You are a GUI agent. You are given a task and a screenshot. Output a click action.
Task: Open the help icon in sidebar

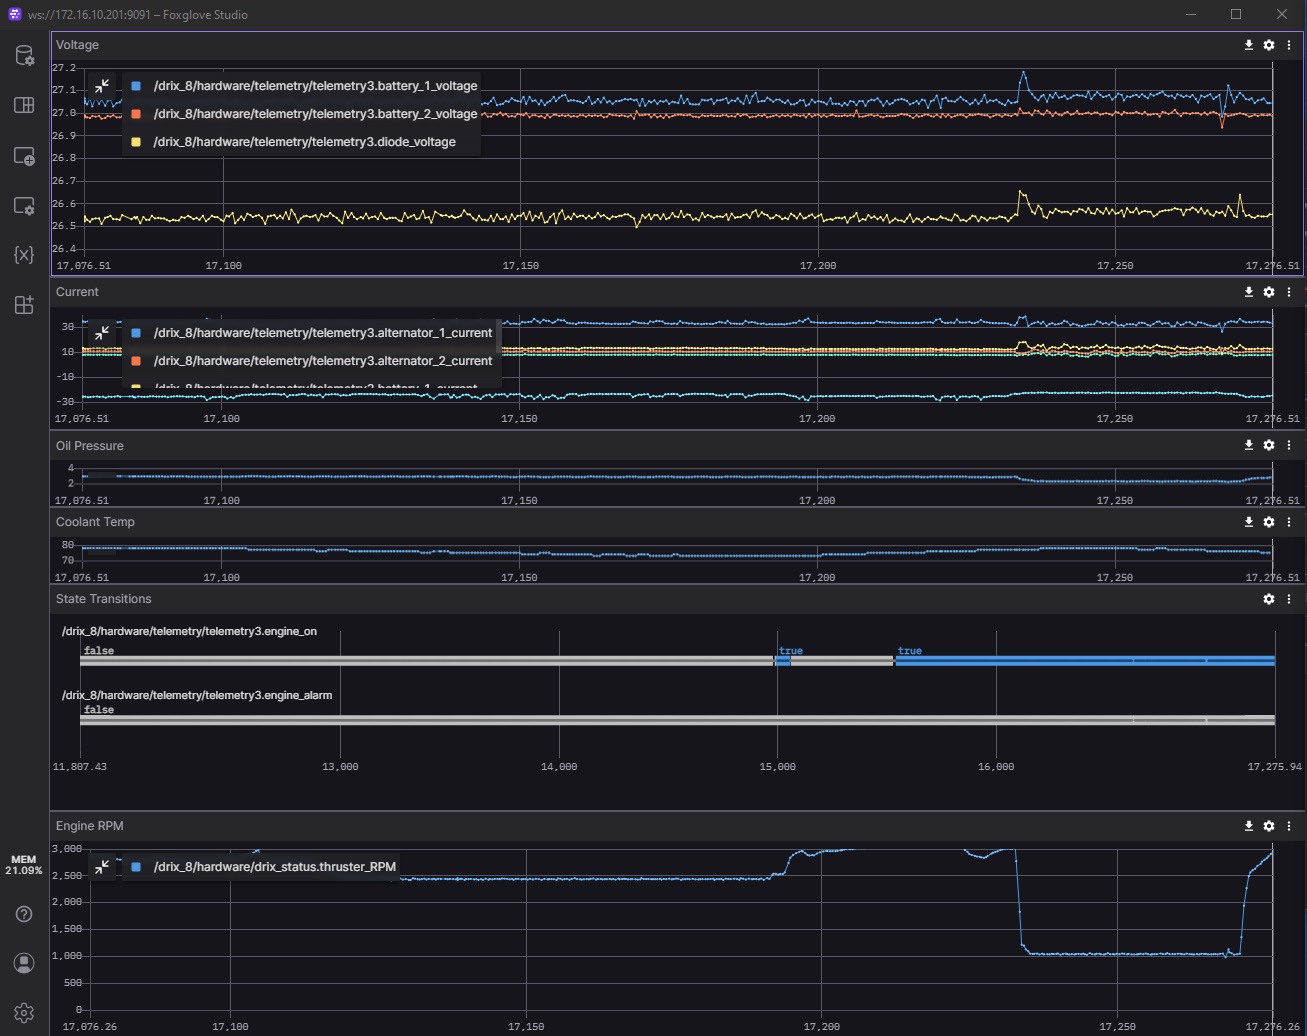click(x=24, y=914)
